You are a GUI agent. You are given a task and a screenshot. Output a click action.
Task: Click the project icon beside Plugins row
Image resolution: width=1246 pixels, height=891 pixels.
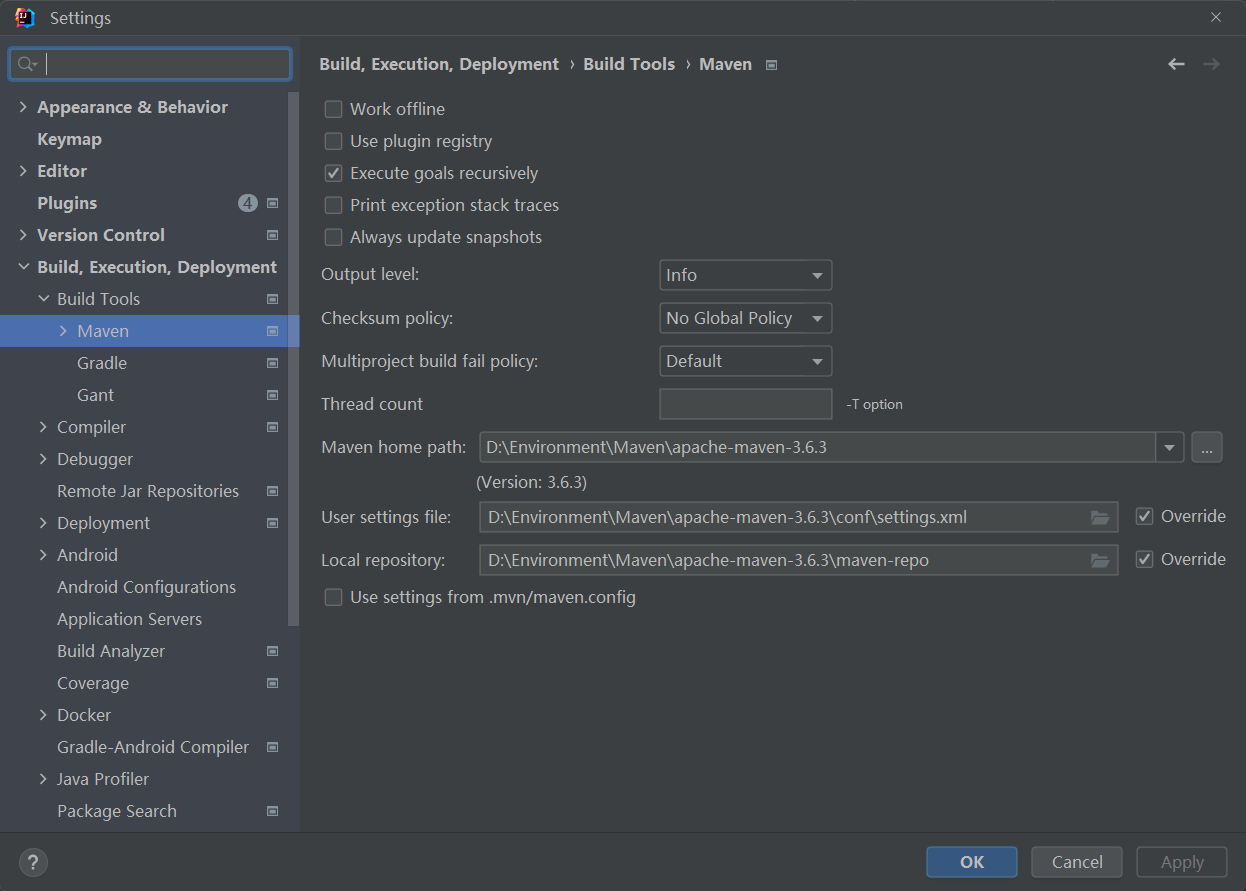pos(272,203)
